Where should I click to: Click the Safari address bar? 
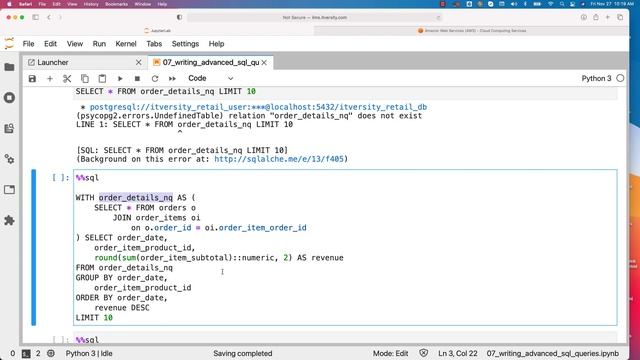(x=314, y=18)
